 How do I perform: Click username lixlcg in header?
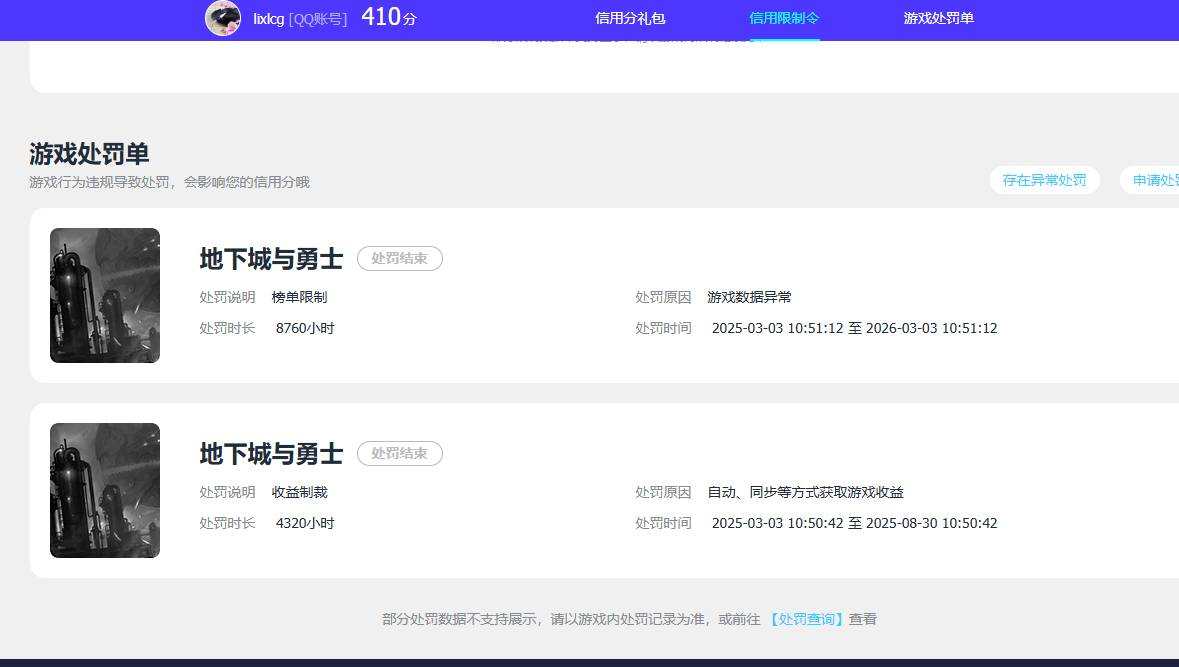click(268, 19)
